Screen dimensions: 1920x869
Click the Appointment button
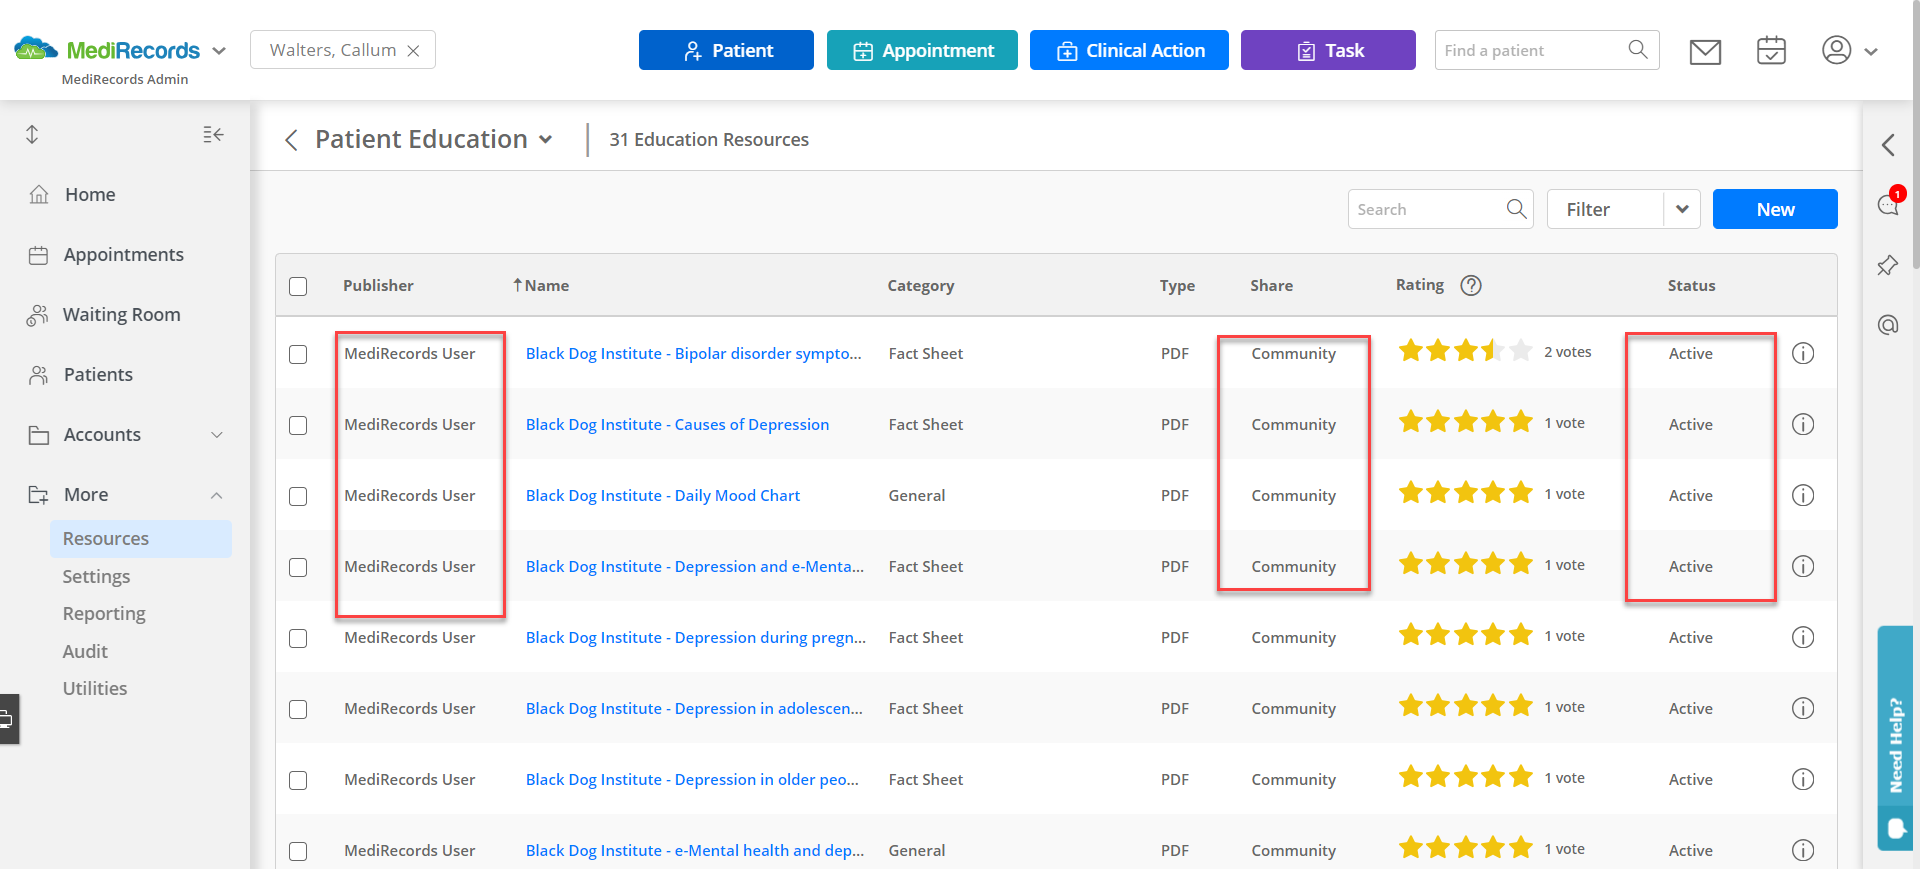click(922, 50)
